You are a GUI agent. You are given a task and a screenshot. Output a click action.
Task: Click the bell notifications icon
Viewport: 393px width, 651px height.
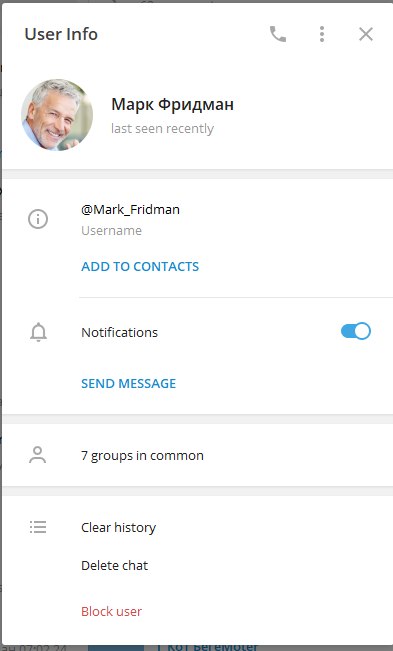(x=38, y=332)
